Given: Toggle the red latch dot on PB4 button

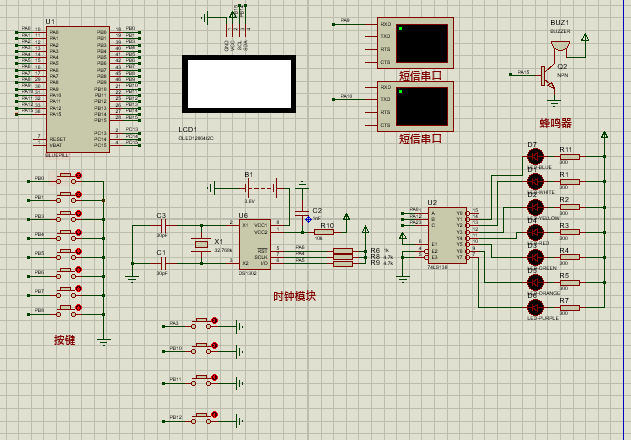Looking at the screenshot, I should coord(79,232).
